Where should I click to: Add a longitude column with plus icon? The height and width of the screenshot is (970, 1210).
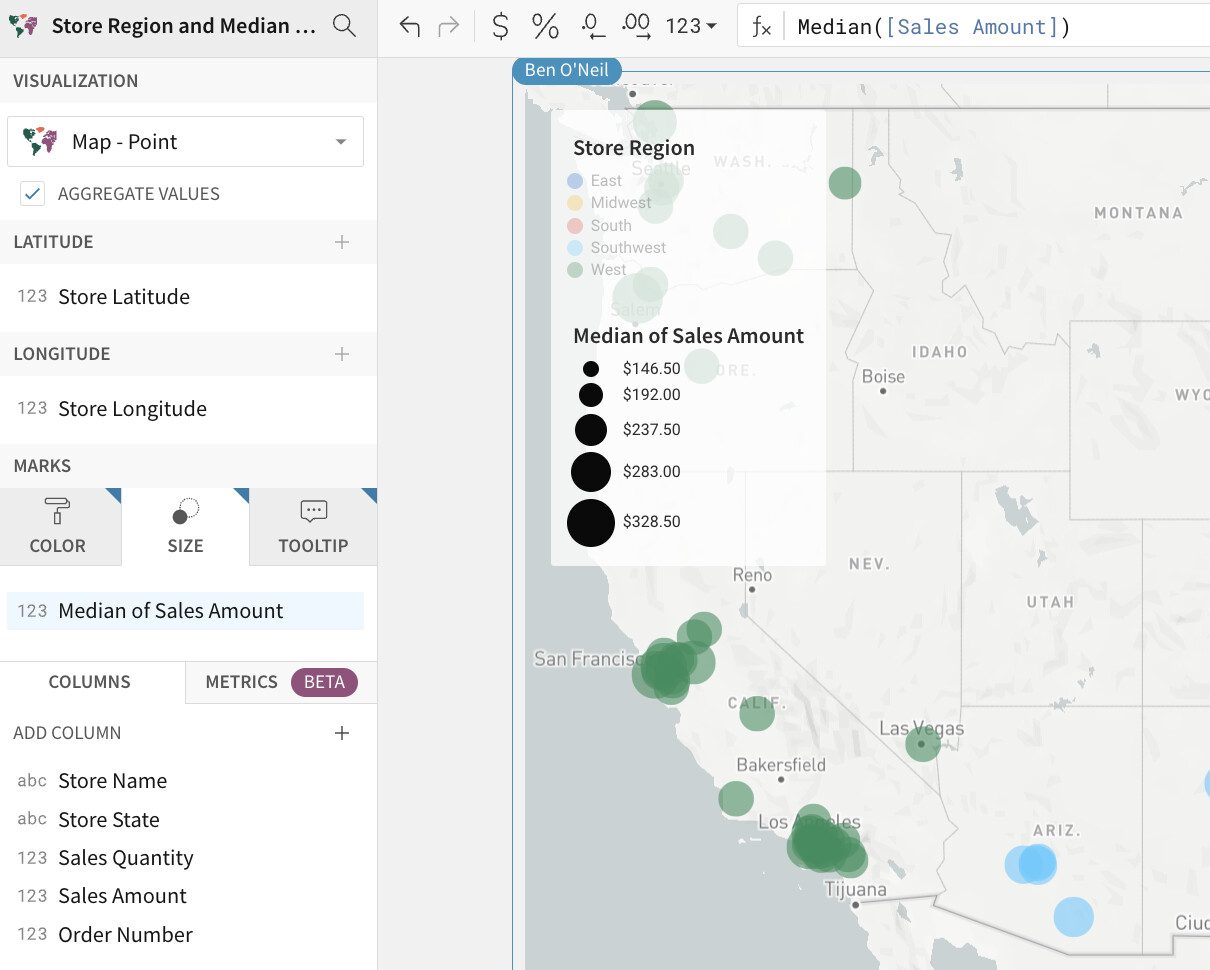pyautogui.click(x=342, y=354)
